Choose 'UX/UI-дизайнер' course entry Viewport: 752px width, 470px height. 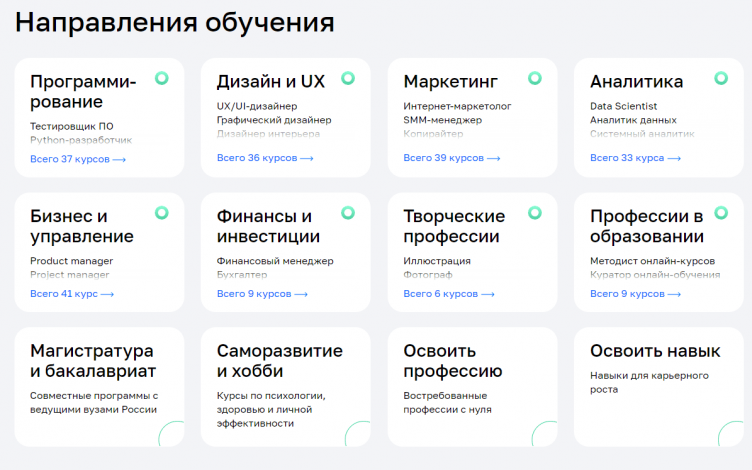pyautogui.click(x=257, y=106)
